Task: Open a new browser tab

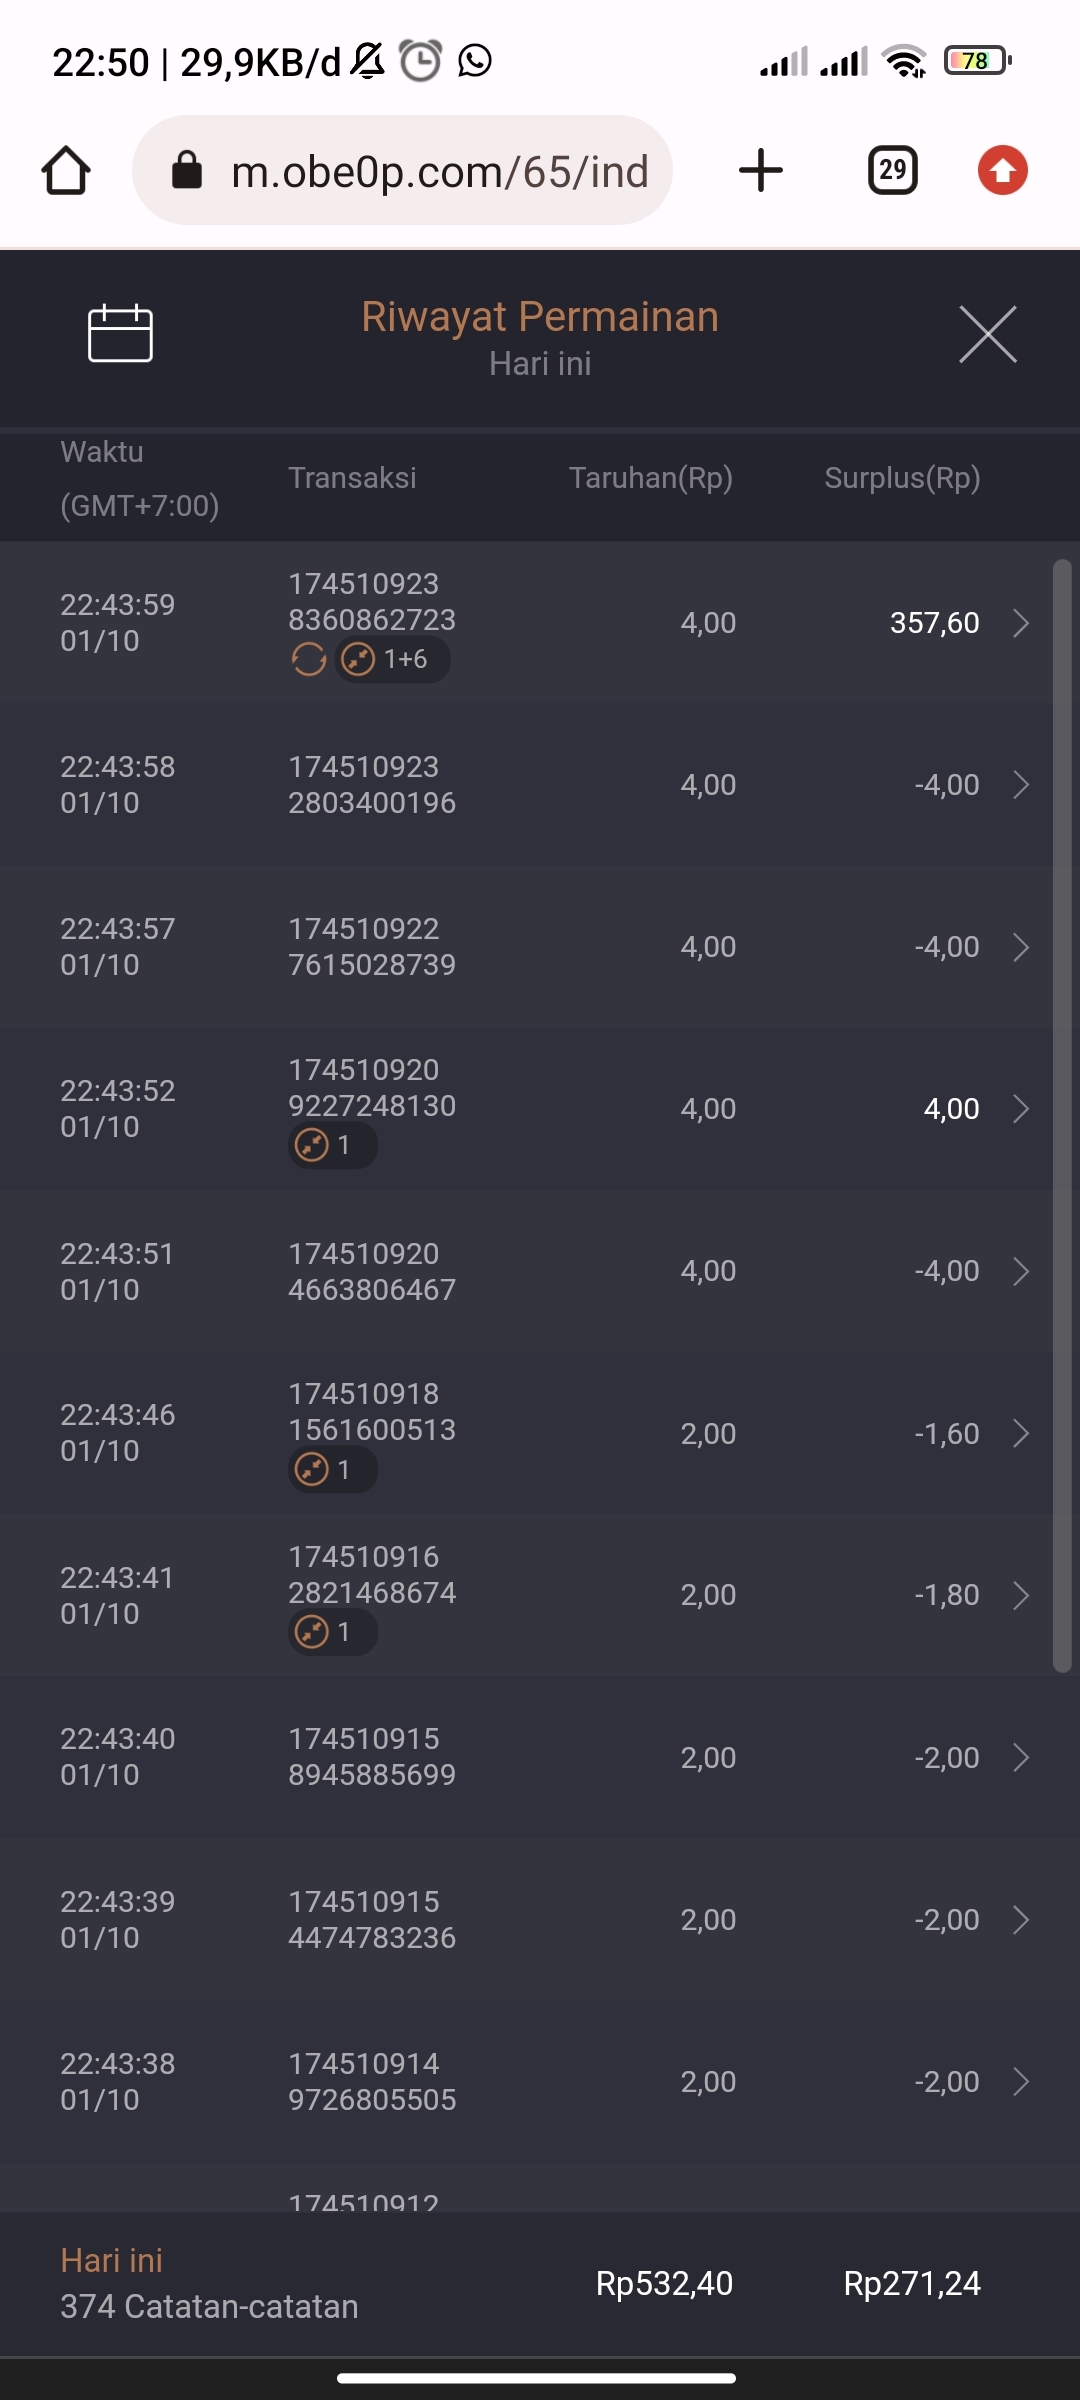Action: click(761, 170)
